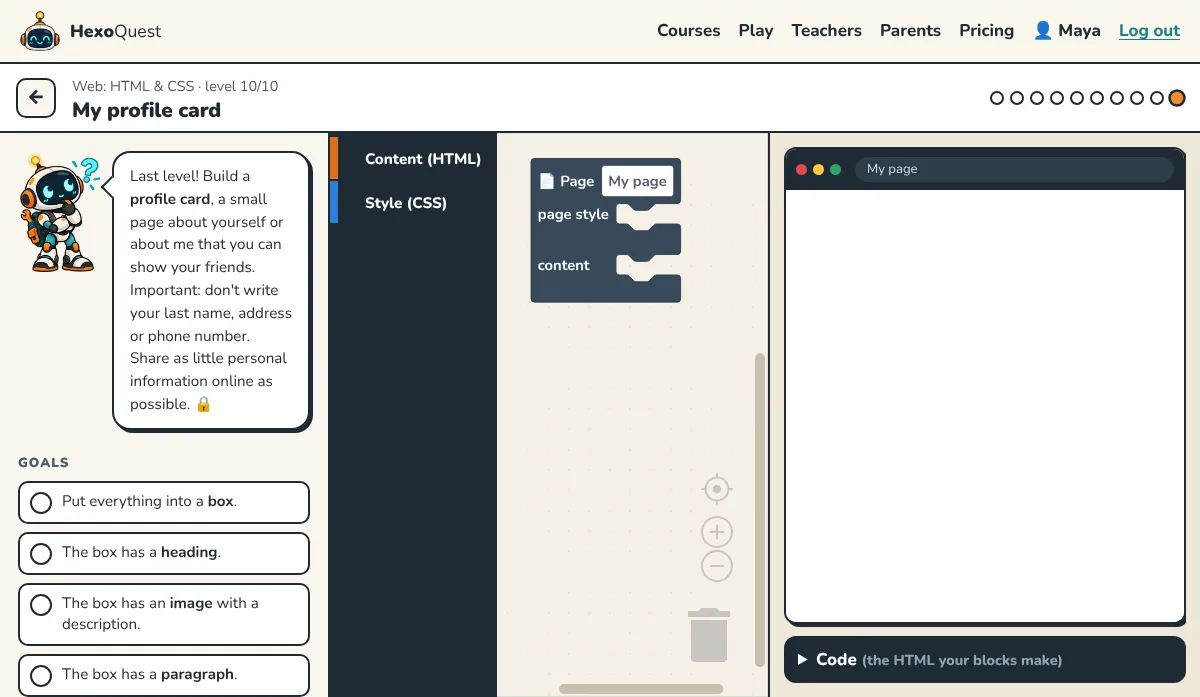The image size is (1200, 697).
Task: Click the 'My page' preview address bar
Action: 1013,169
